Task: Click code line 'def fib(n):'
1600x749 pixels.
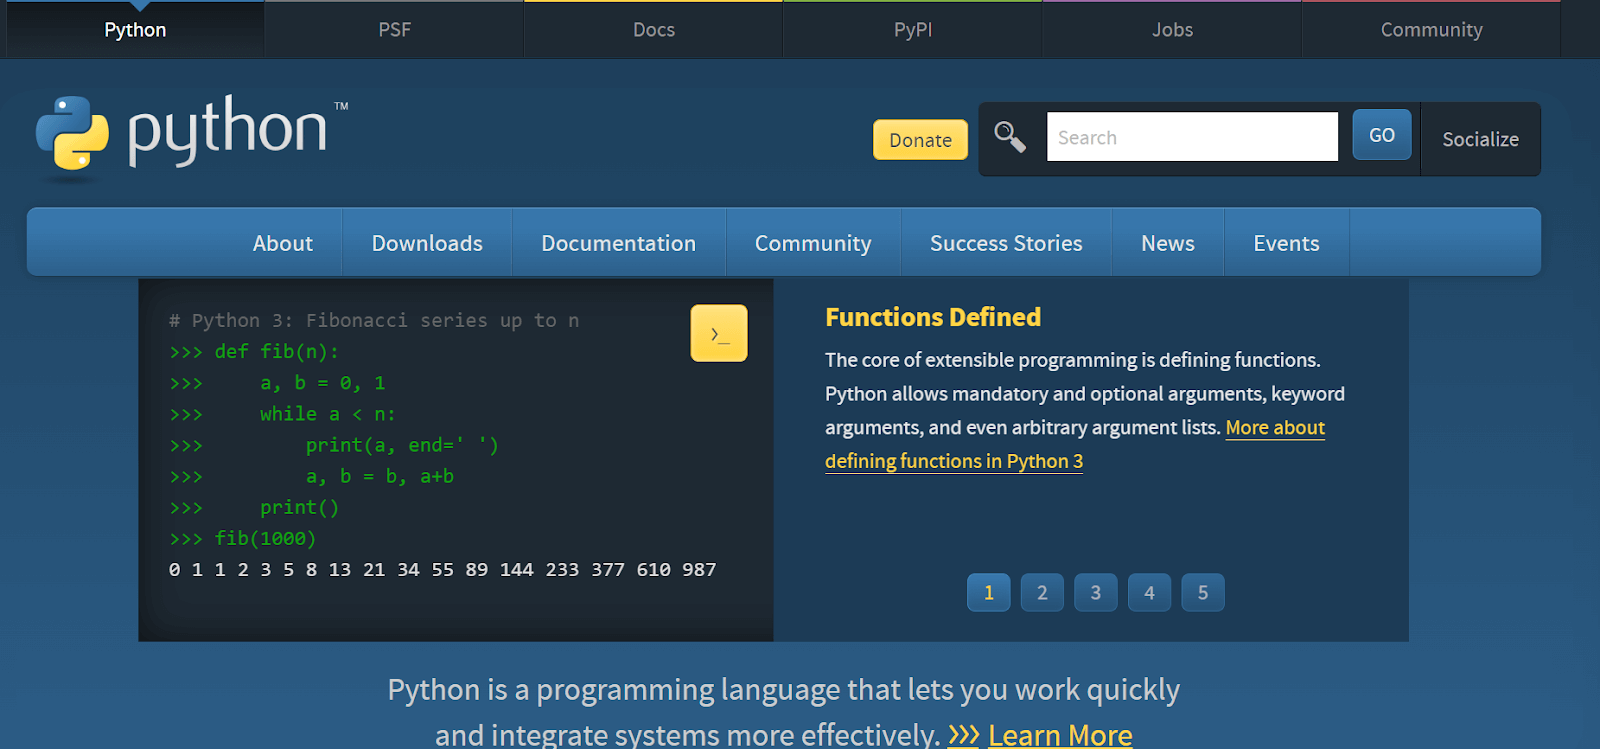Action: [277, 352]
